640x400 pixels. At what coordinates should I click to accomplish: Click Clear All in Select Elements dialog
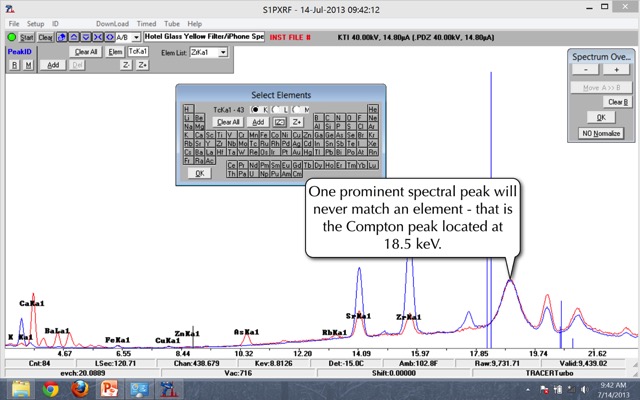227,121
